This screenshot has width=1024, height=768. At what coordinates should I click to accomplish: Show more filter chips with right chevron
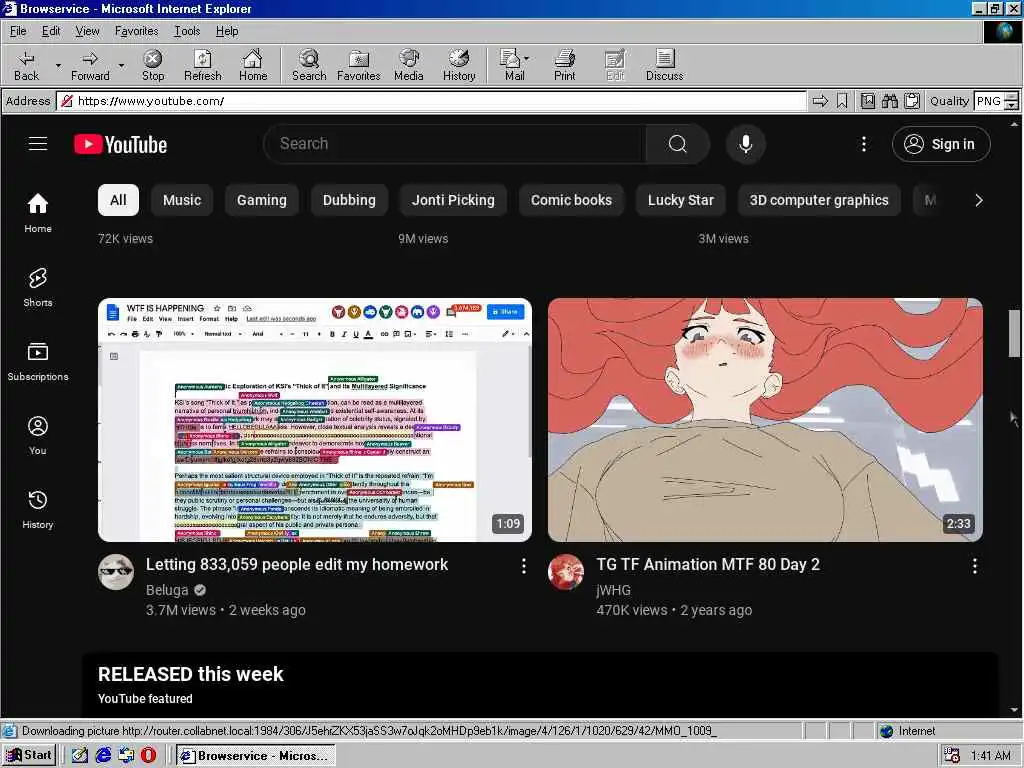pyautogui.click(x=978, y=200)
